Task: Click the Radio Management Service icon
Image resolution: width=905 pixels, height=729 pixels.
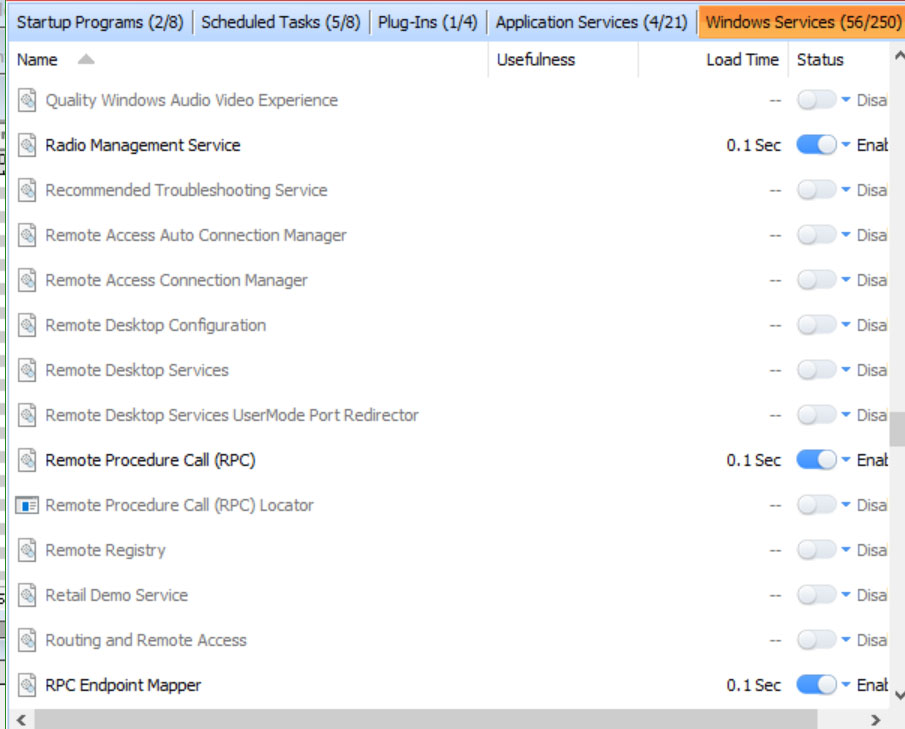Action: pyautogui.click(x=27, y=145)
